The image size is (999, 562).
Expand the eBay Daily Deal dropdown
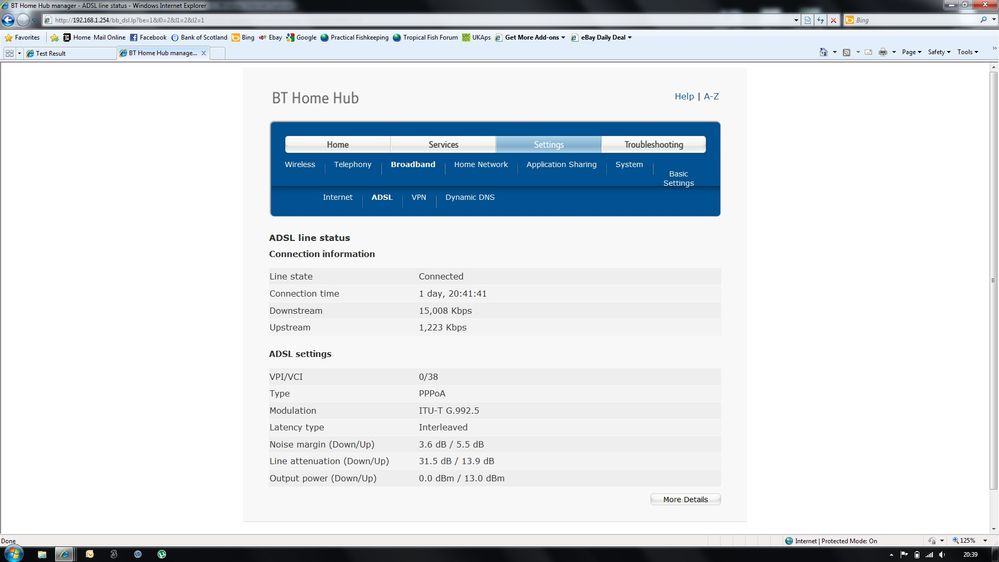629,38
